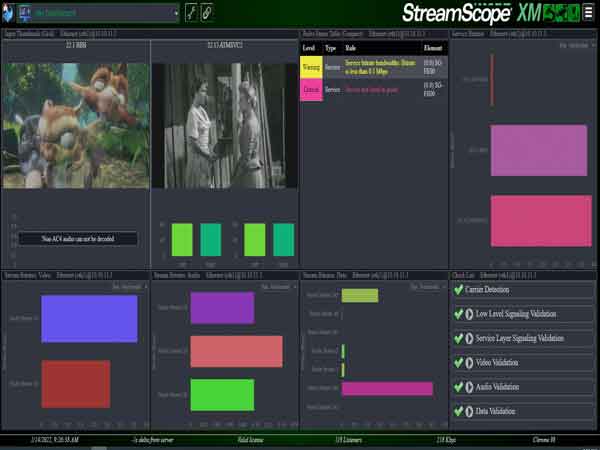This screenshot has height=450, width=600.
Task: Click the monitor icon beside source name
Action: click(25, 13)
